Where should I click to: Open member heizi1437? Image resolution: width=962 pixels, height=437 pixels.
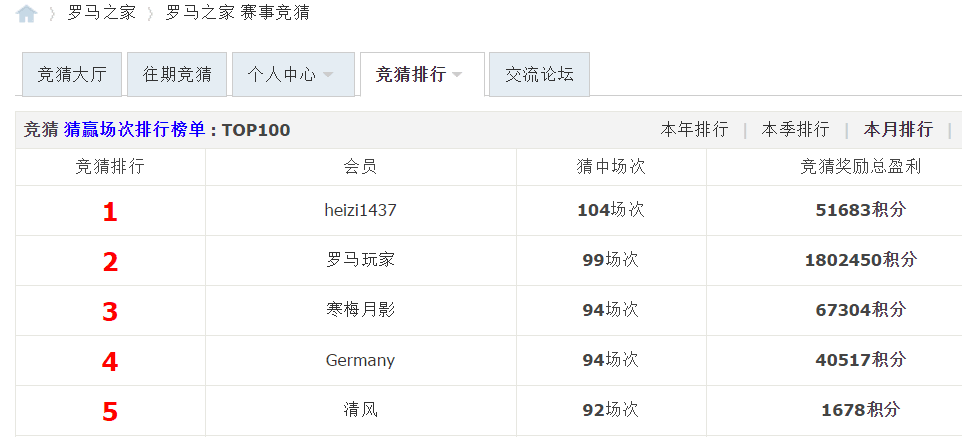(x=360, y=211)
